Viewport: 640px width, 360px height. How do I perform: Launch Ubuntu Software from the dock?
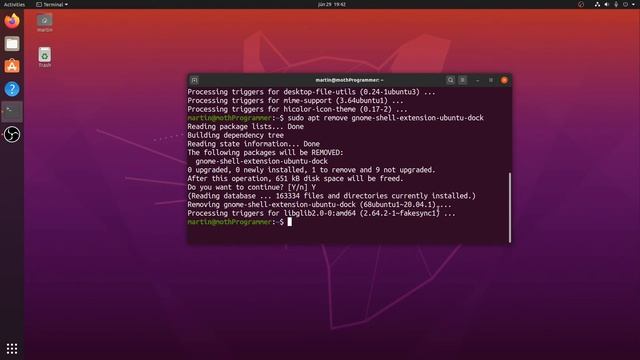click(x=12, y=66)
